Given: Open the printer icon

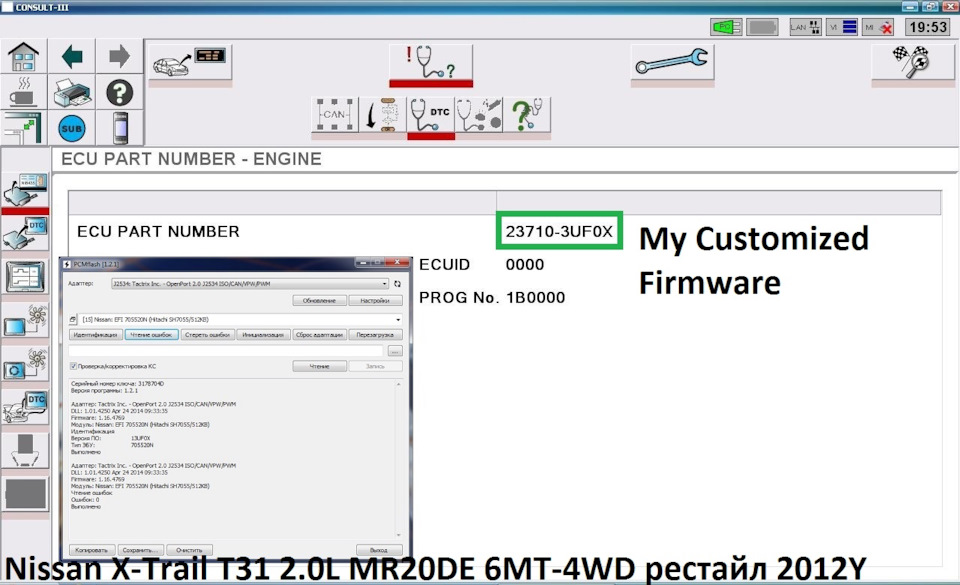Looking at the screenshot, I should click(x=72, y=93).
